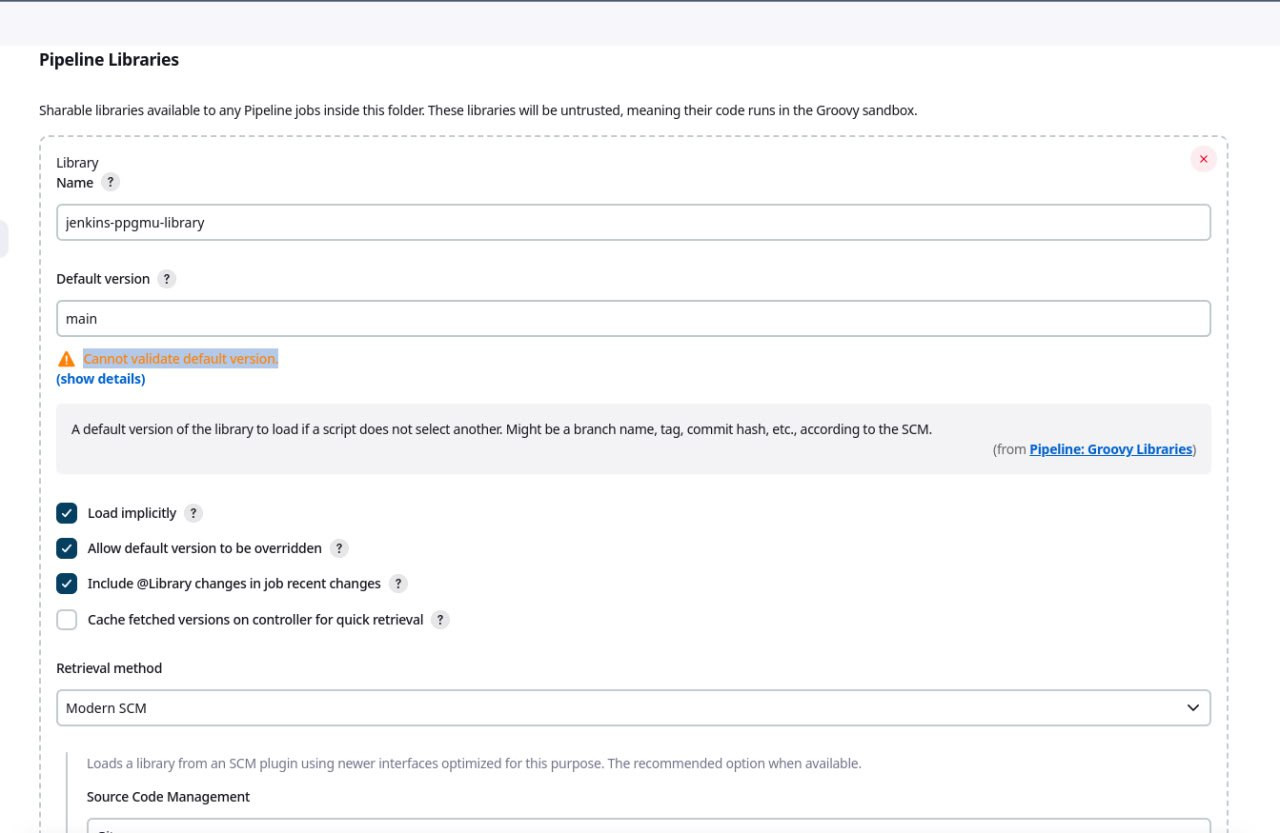Open help for the Name field

coord(111,182)
